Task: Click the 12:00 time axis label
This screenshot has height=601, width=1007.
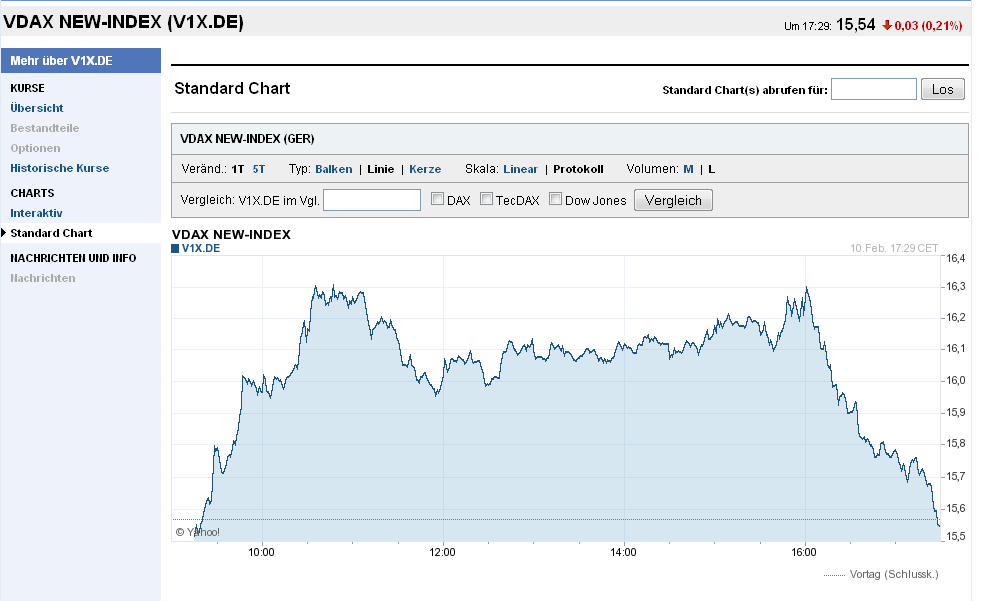Action: [x=442, y=552]
